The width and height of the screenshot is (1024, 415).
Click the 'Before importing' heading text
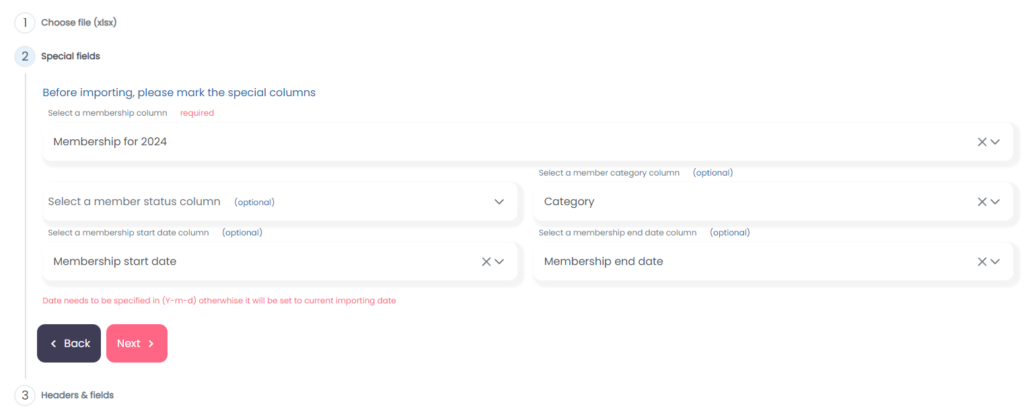[x=179, y=93]
